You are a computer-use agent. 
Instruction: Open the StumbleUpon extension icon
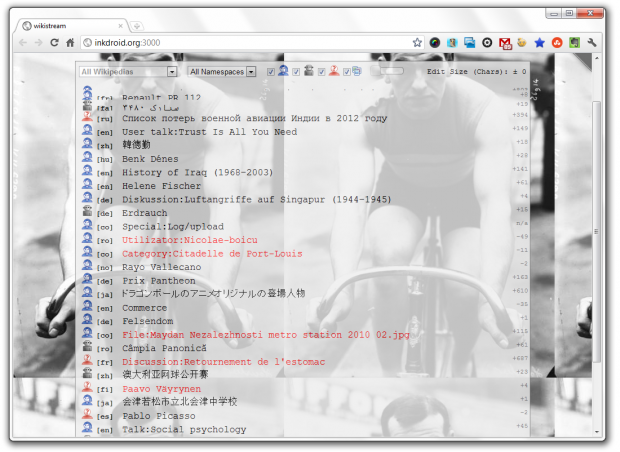(x=557, y=42)
